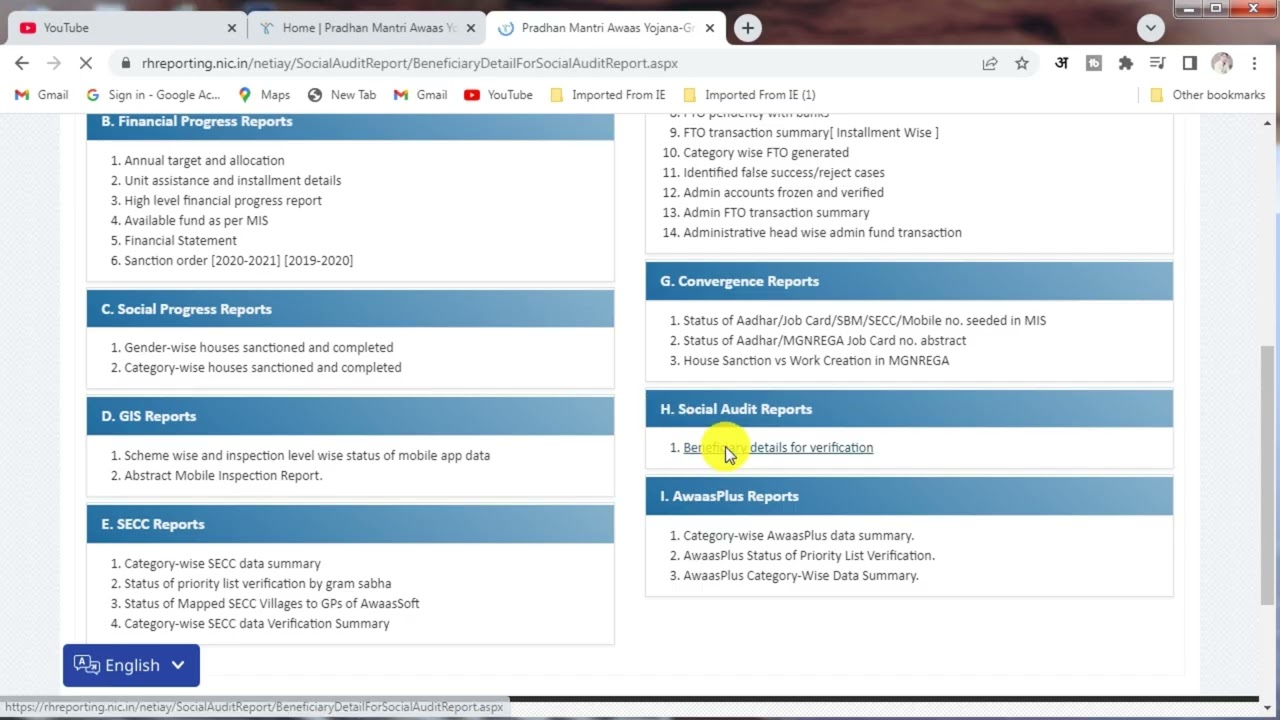Open FTO transaction summary Installment Wise

(x=811, y=132)
